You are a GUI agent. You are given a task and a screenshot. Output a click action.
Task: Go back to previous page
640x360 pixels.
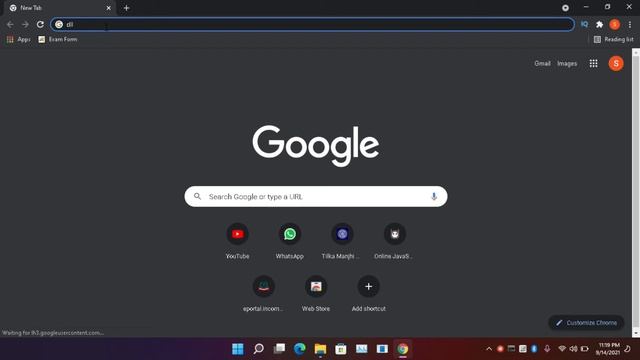point(10,24)
